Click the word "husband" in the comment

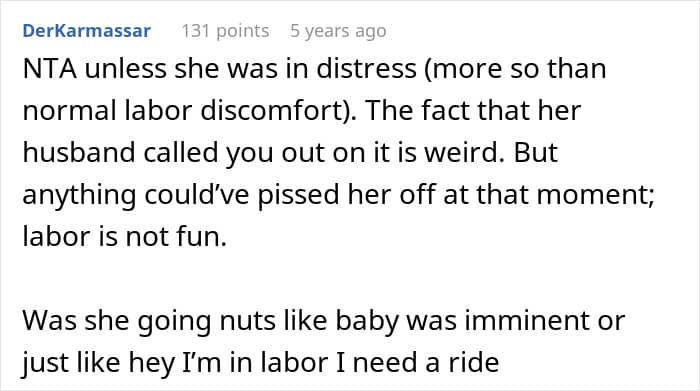click(79, 152)
